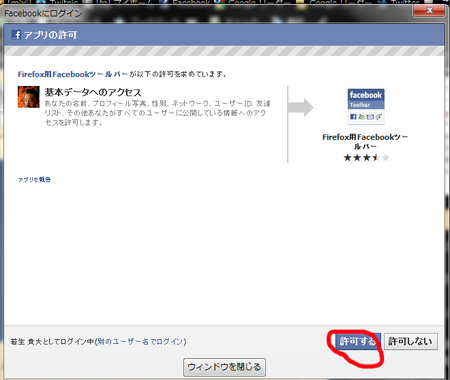
Task: Click the Facebook logo in アプリの許可 header
Action: [17, 35]
